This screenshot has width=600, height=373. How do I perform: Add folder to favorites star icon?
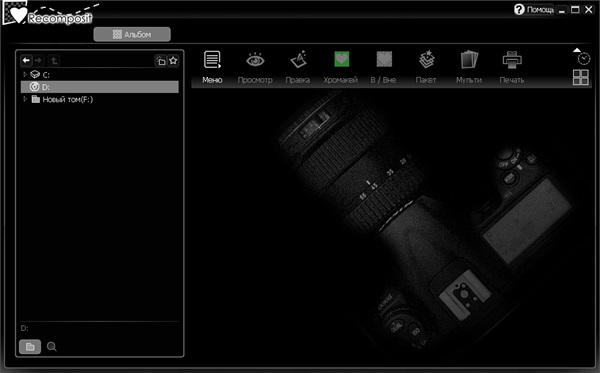tap(173, 60)
